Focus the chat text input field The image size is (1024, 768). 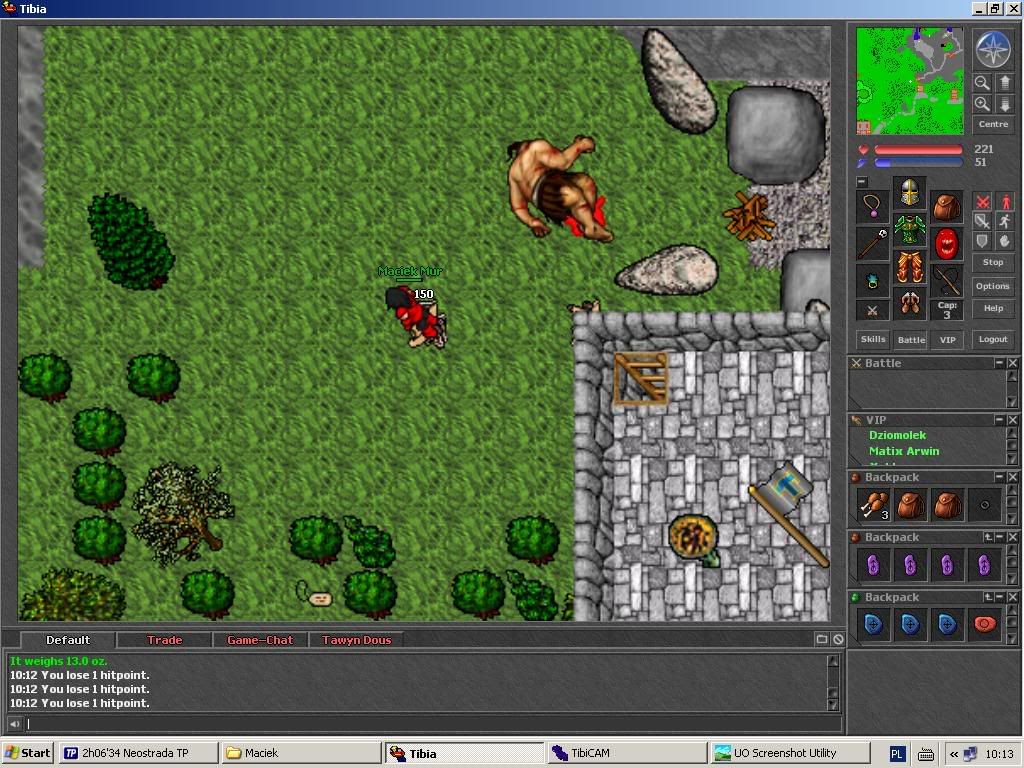[432, 724]
